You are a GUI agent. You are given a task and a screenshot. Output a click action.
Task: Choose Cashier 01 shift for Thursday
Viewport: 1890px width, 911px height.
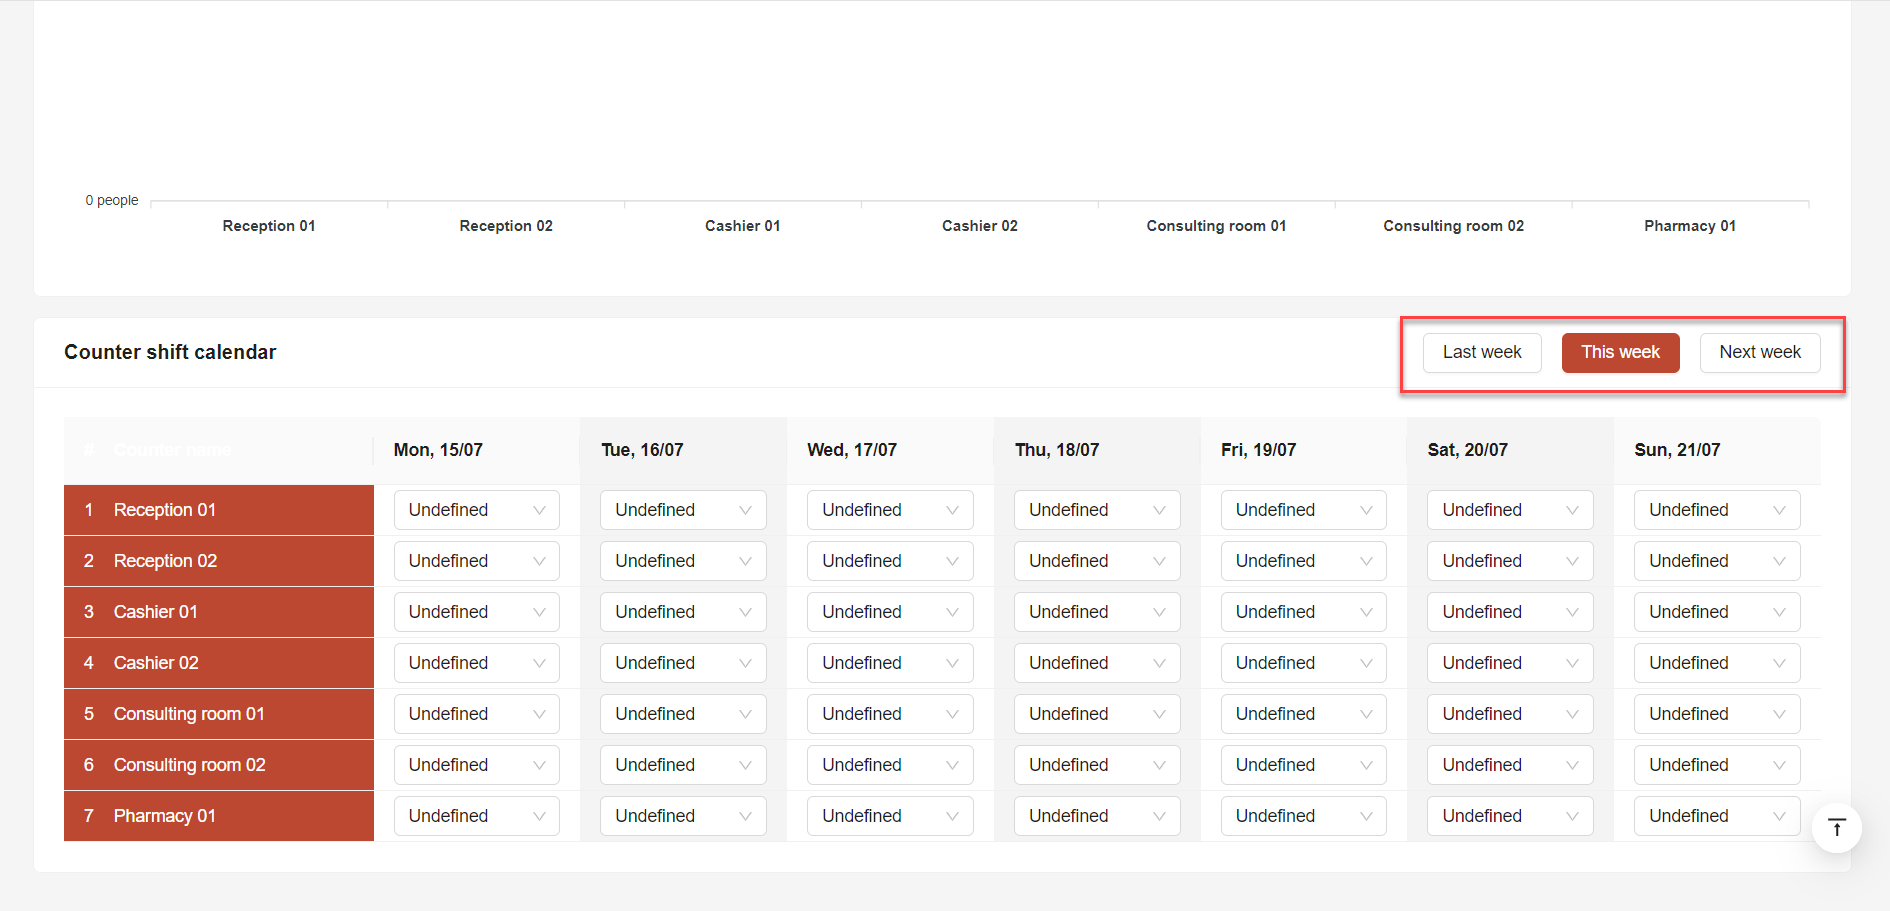[x=1097, y=612]
